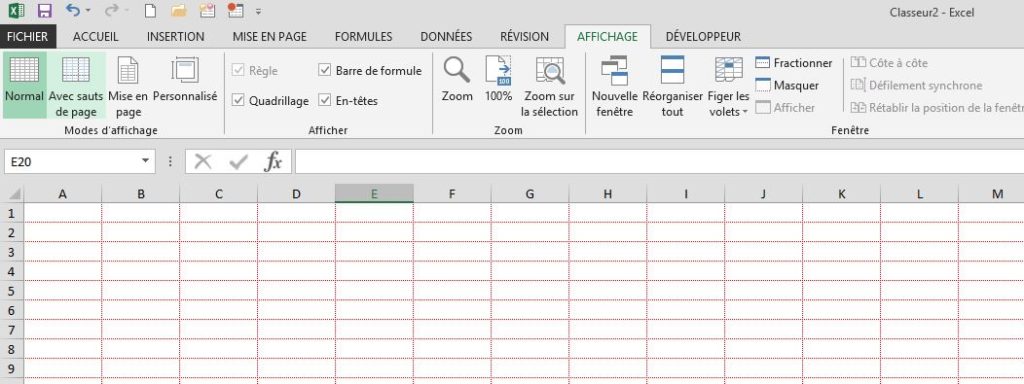Toggle the Règle checkbox

tap(238, 71)
